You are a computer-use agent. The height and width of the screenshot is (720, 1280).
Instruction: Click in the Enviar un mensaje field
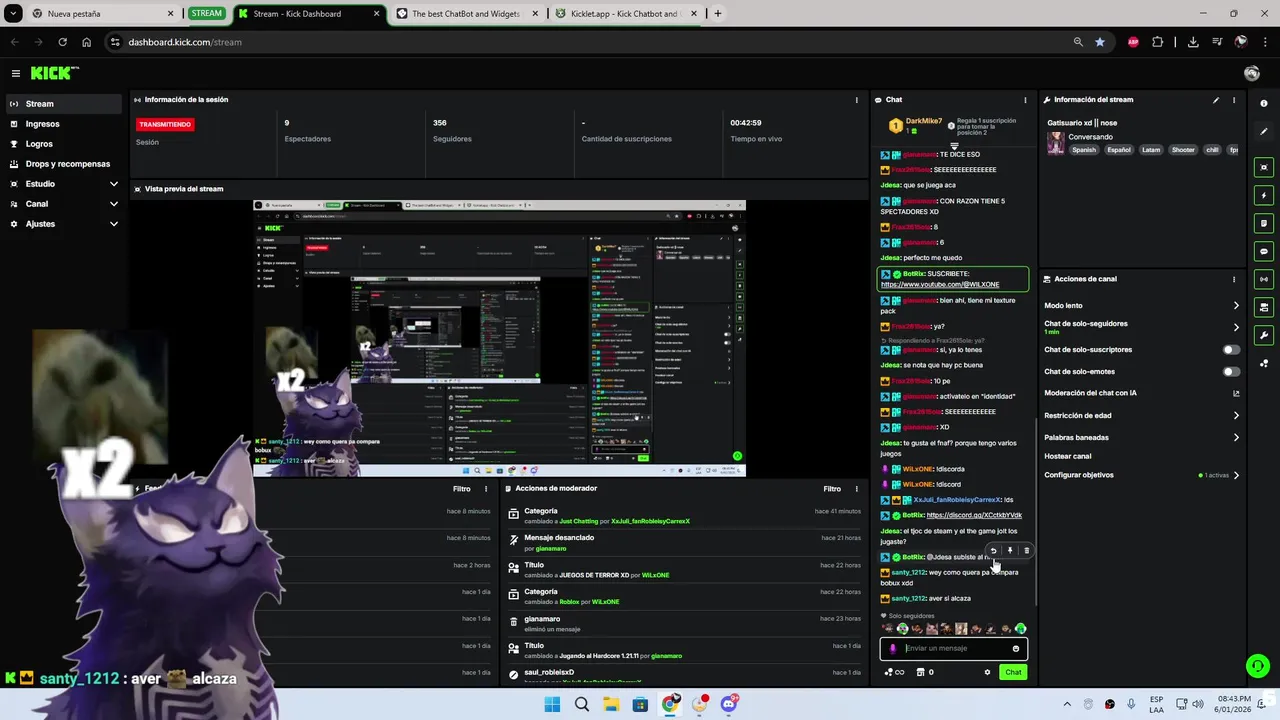[955, 649]
